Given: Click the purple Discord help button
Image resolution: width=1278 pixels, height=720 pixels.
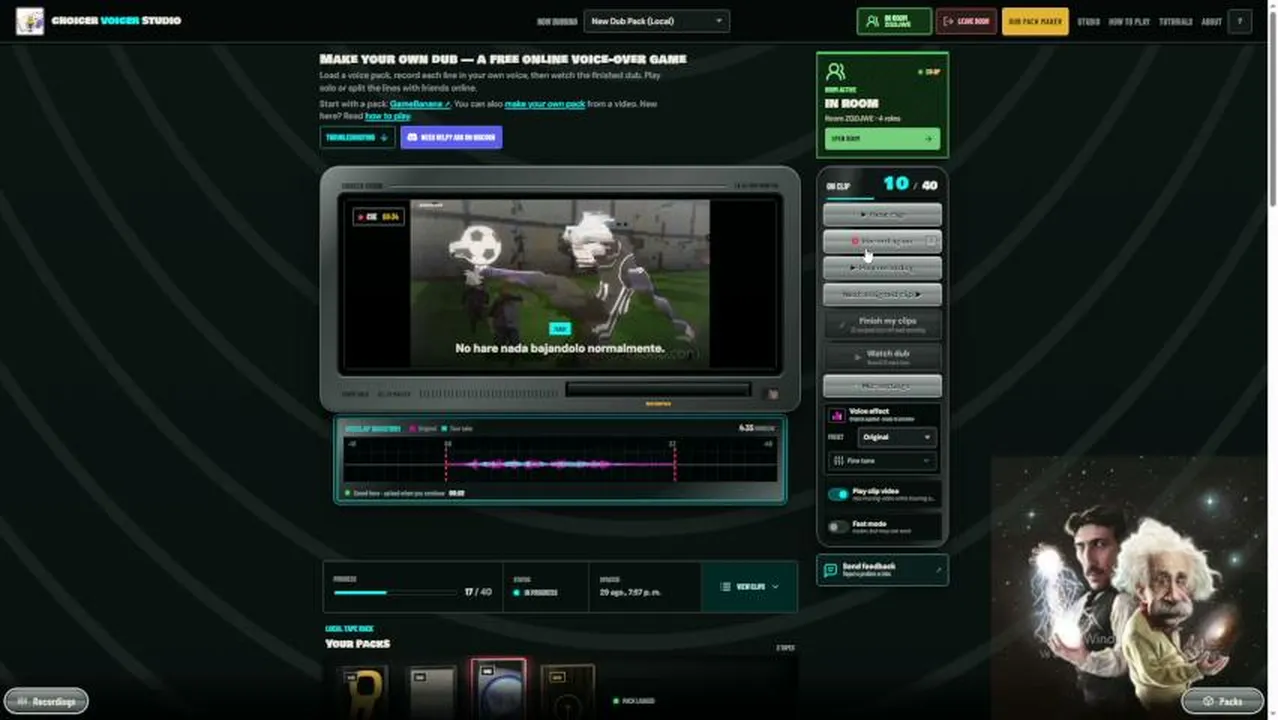Looking at the screenshot, I should click(451, 137).
